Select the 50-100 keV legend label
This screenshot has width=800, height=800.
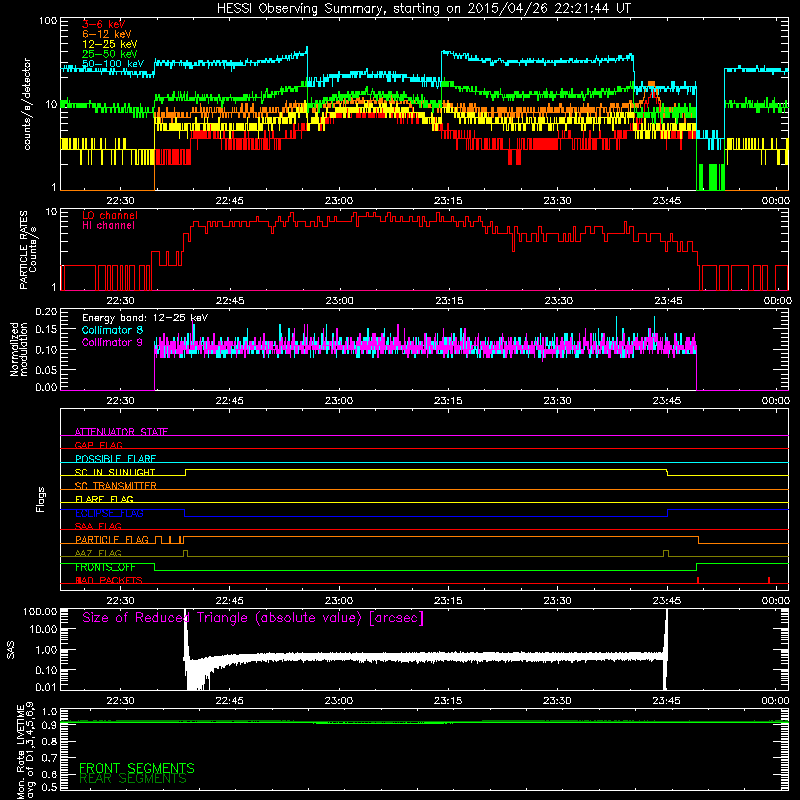(x=113, y=64)
